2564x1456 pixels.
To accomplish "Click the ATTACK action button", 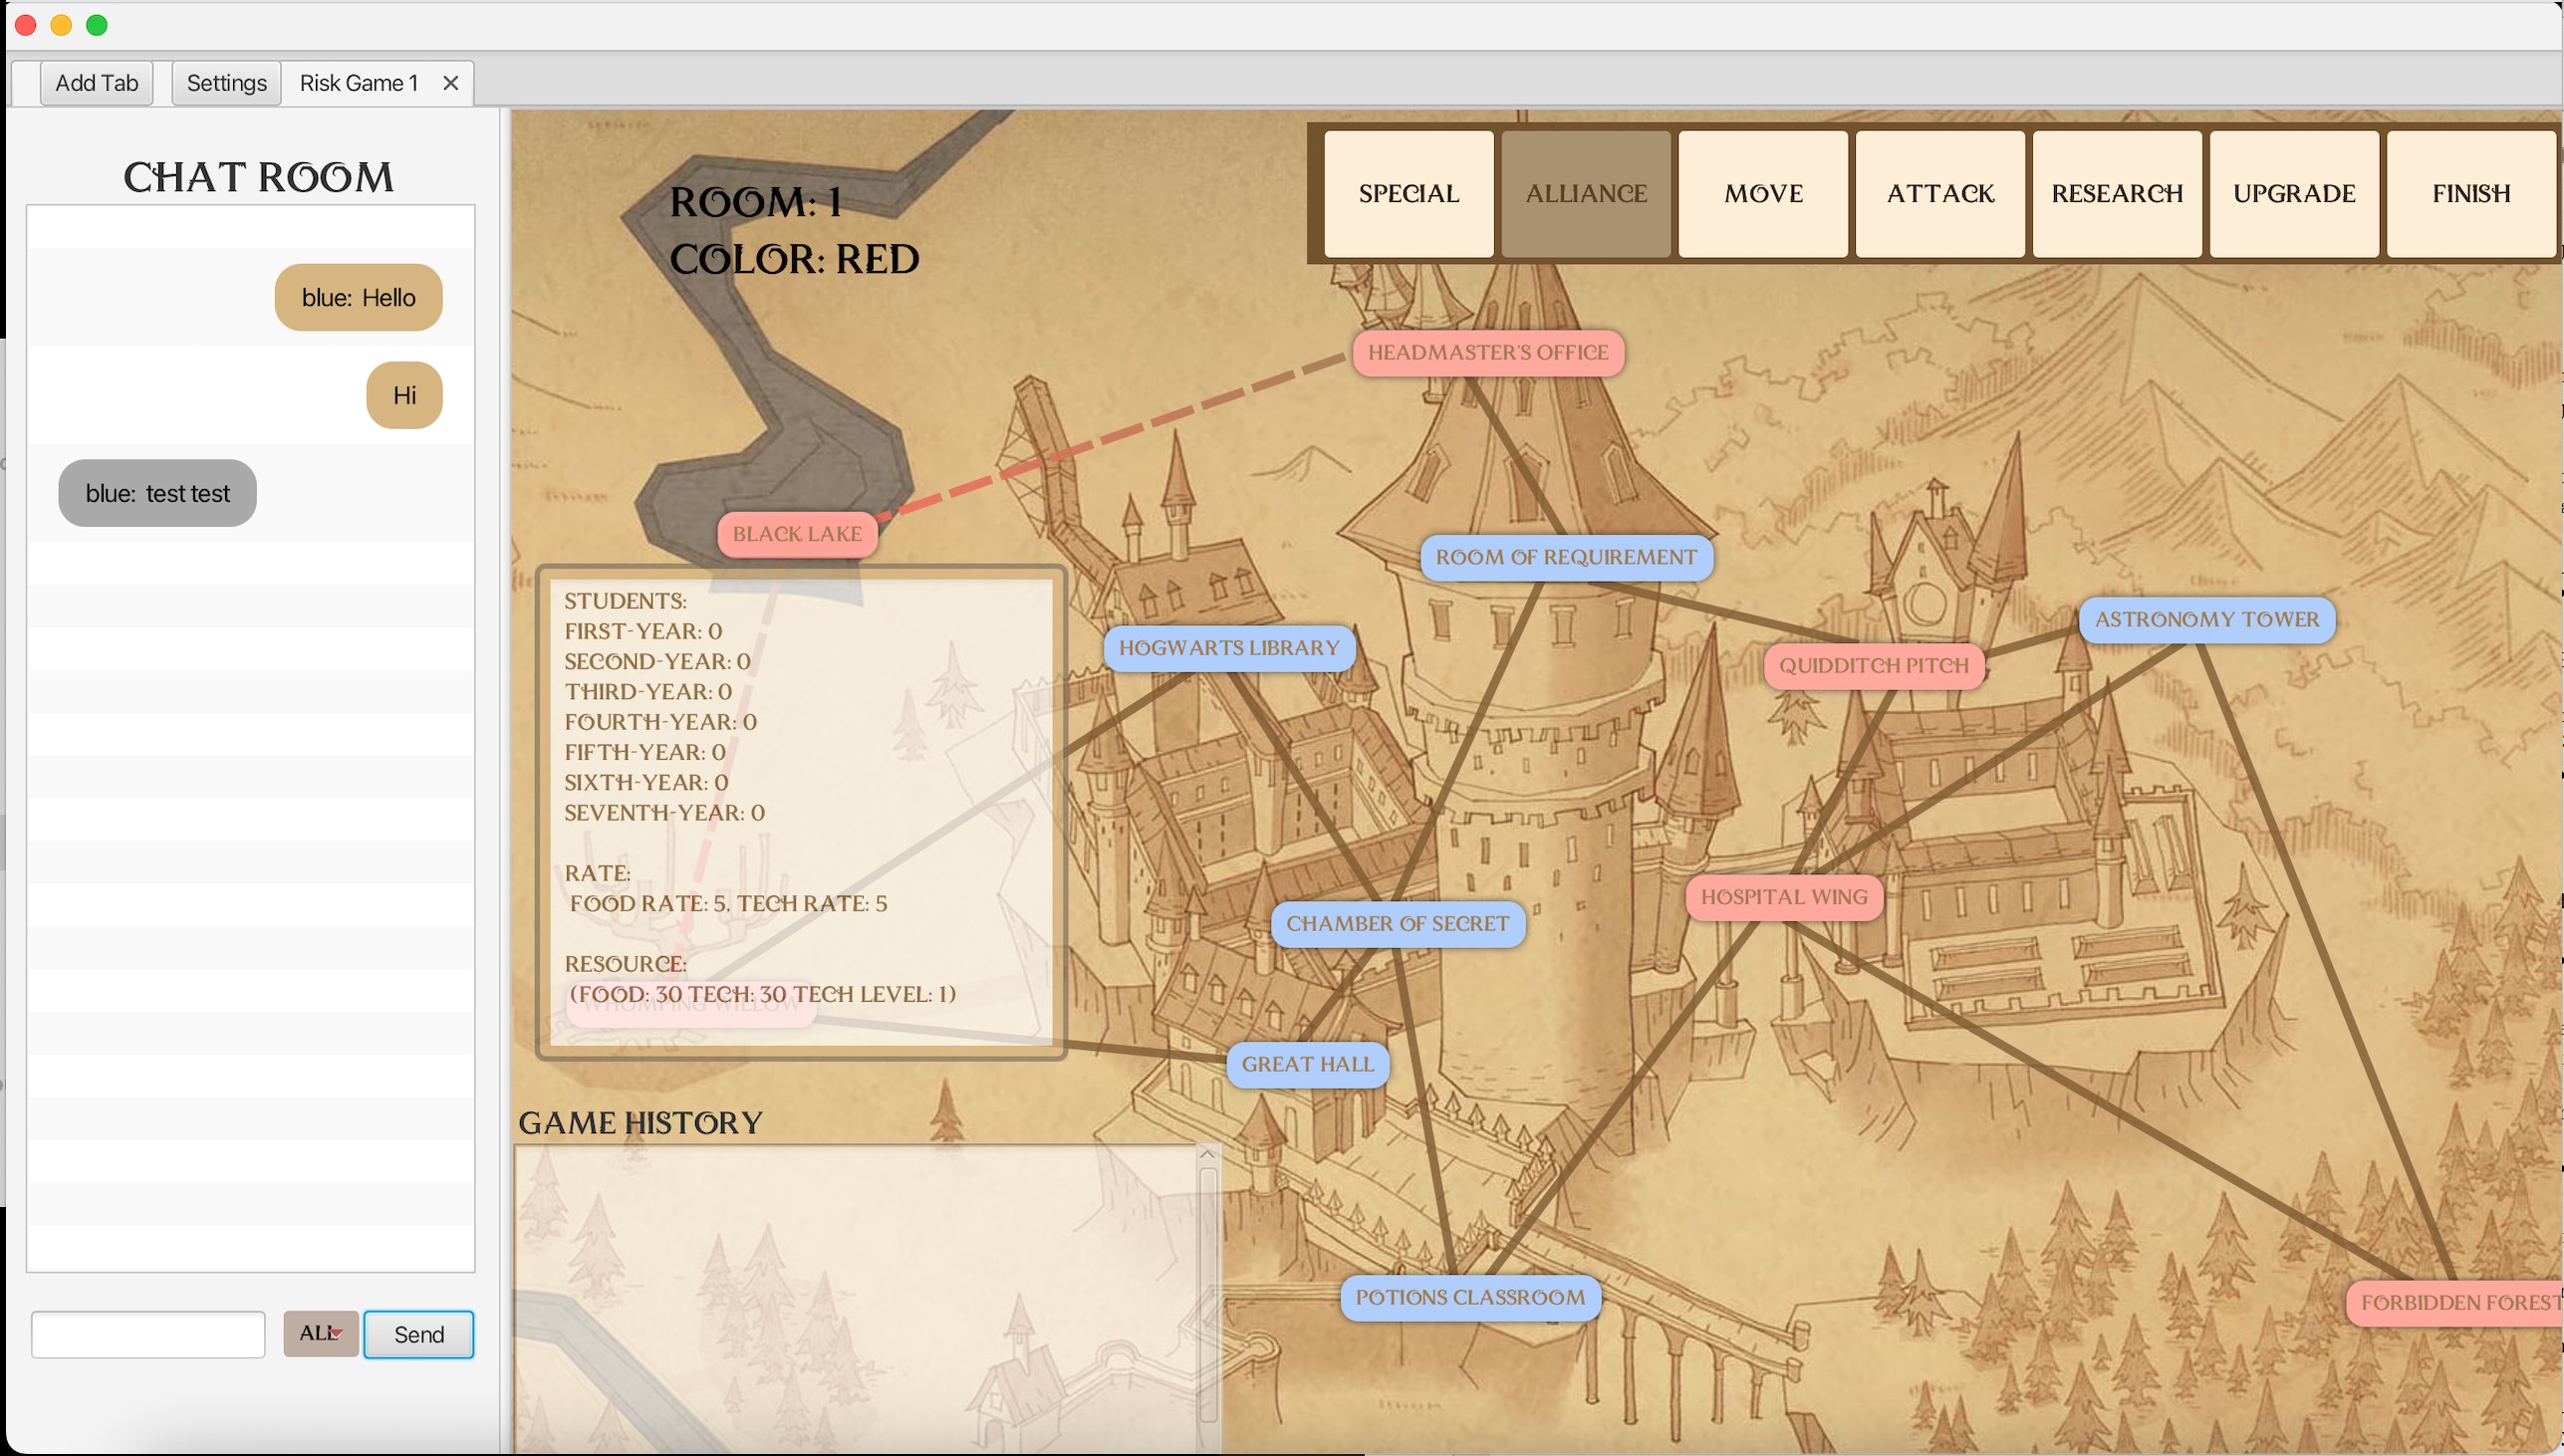I will (1940, 194).
